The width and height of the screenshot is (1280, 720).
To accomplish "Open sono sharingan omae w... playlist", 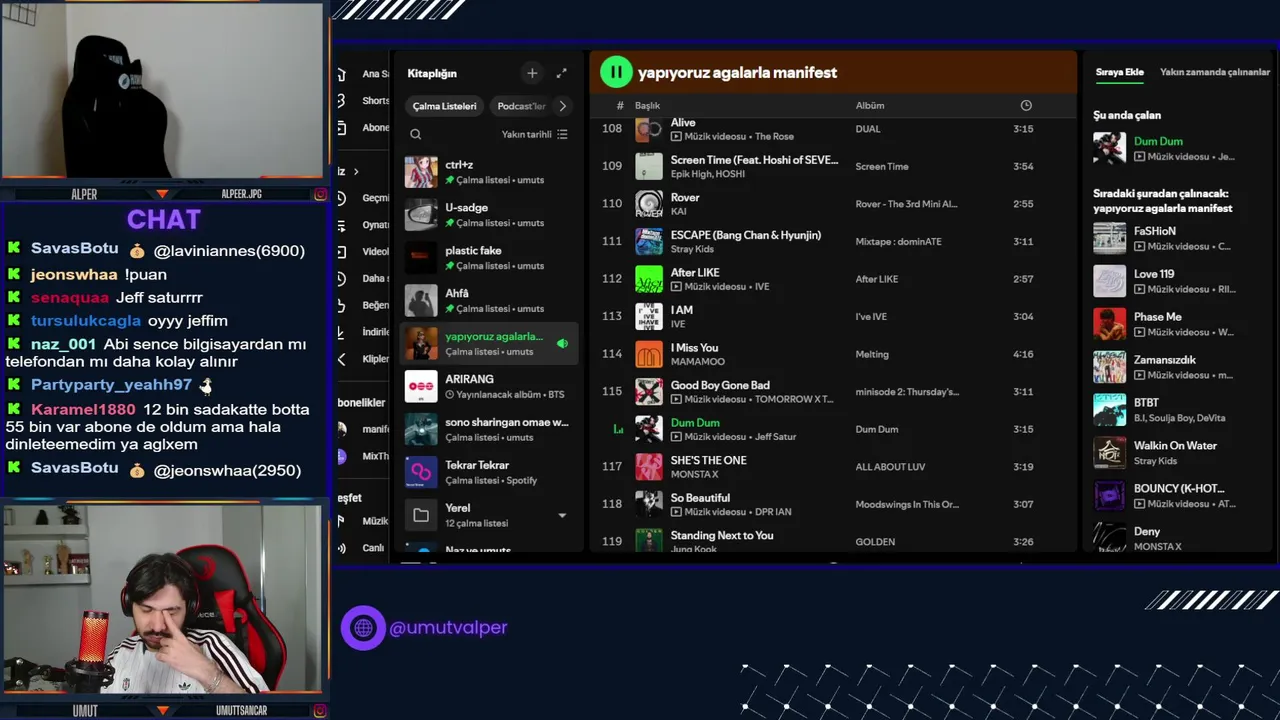I will (x=487, y=429).
